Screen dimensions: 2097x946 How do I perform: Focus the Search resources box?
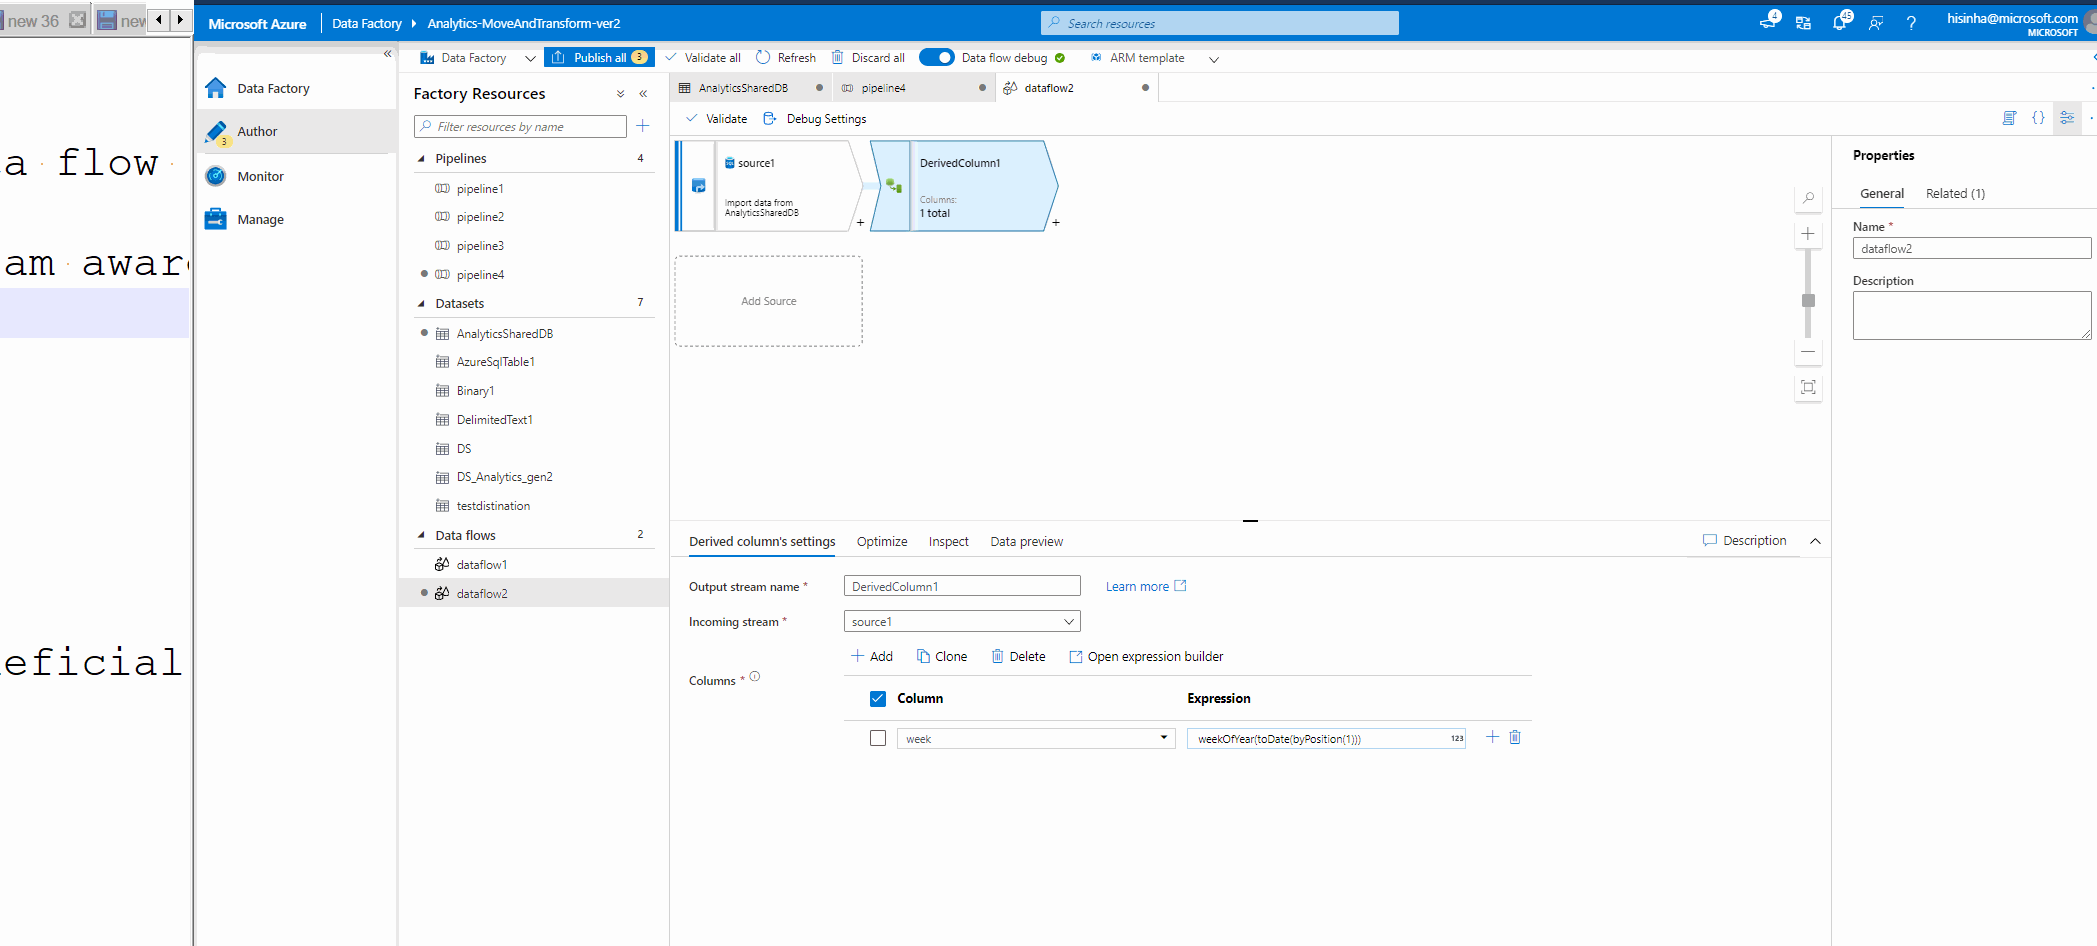pos(1219,23)
